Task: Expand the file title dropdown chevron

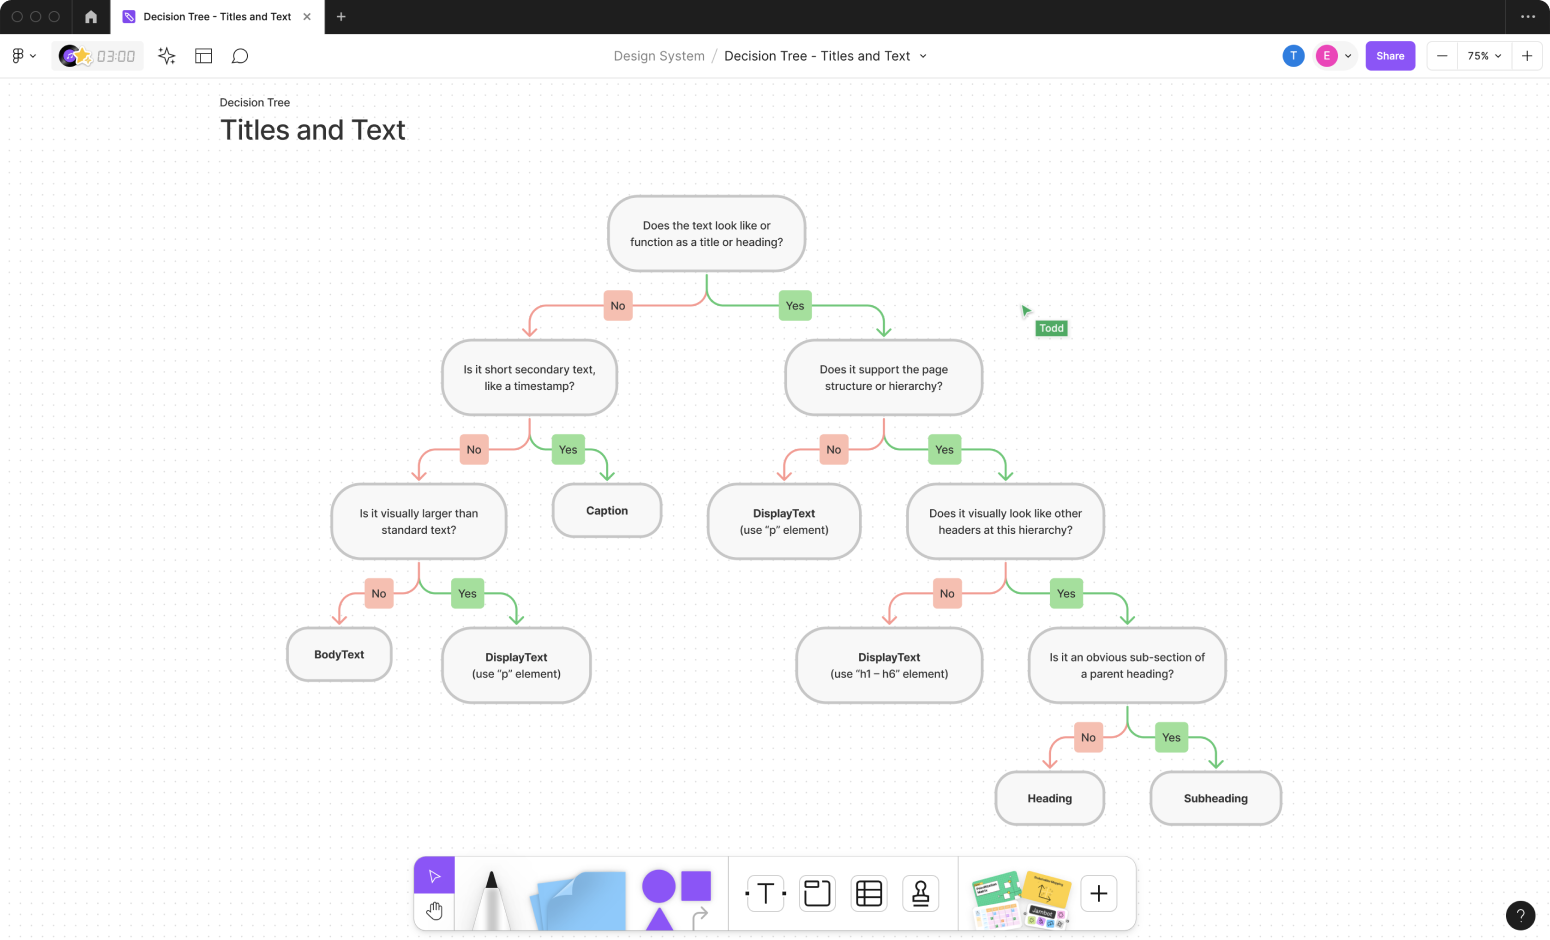Action: click(923, 56)
